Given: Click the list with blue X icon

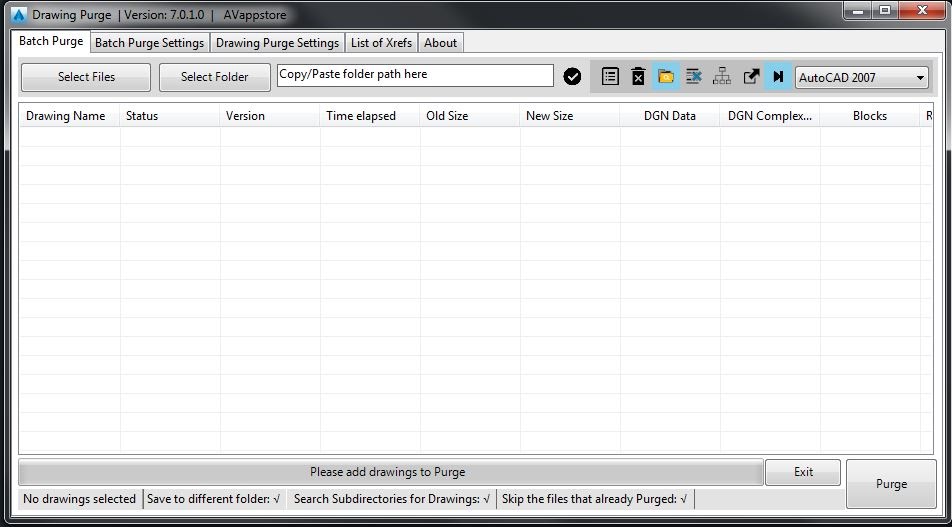Looking at the screenshot, I should tap(693, 76).
